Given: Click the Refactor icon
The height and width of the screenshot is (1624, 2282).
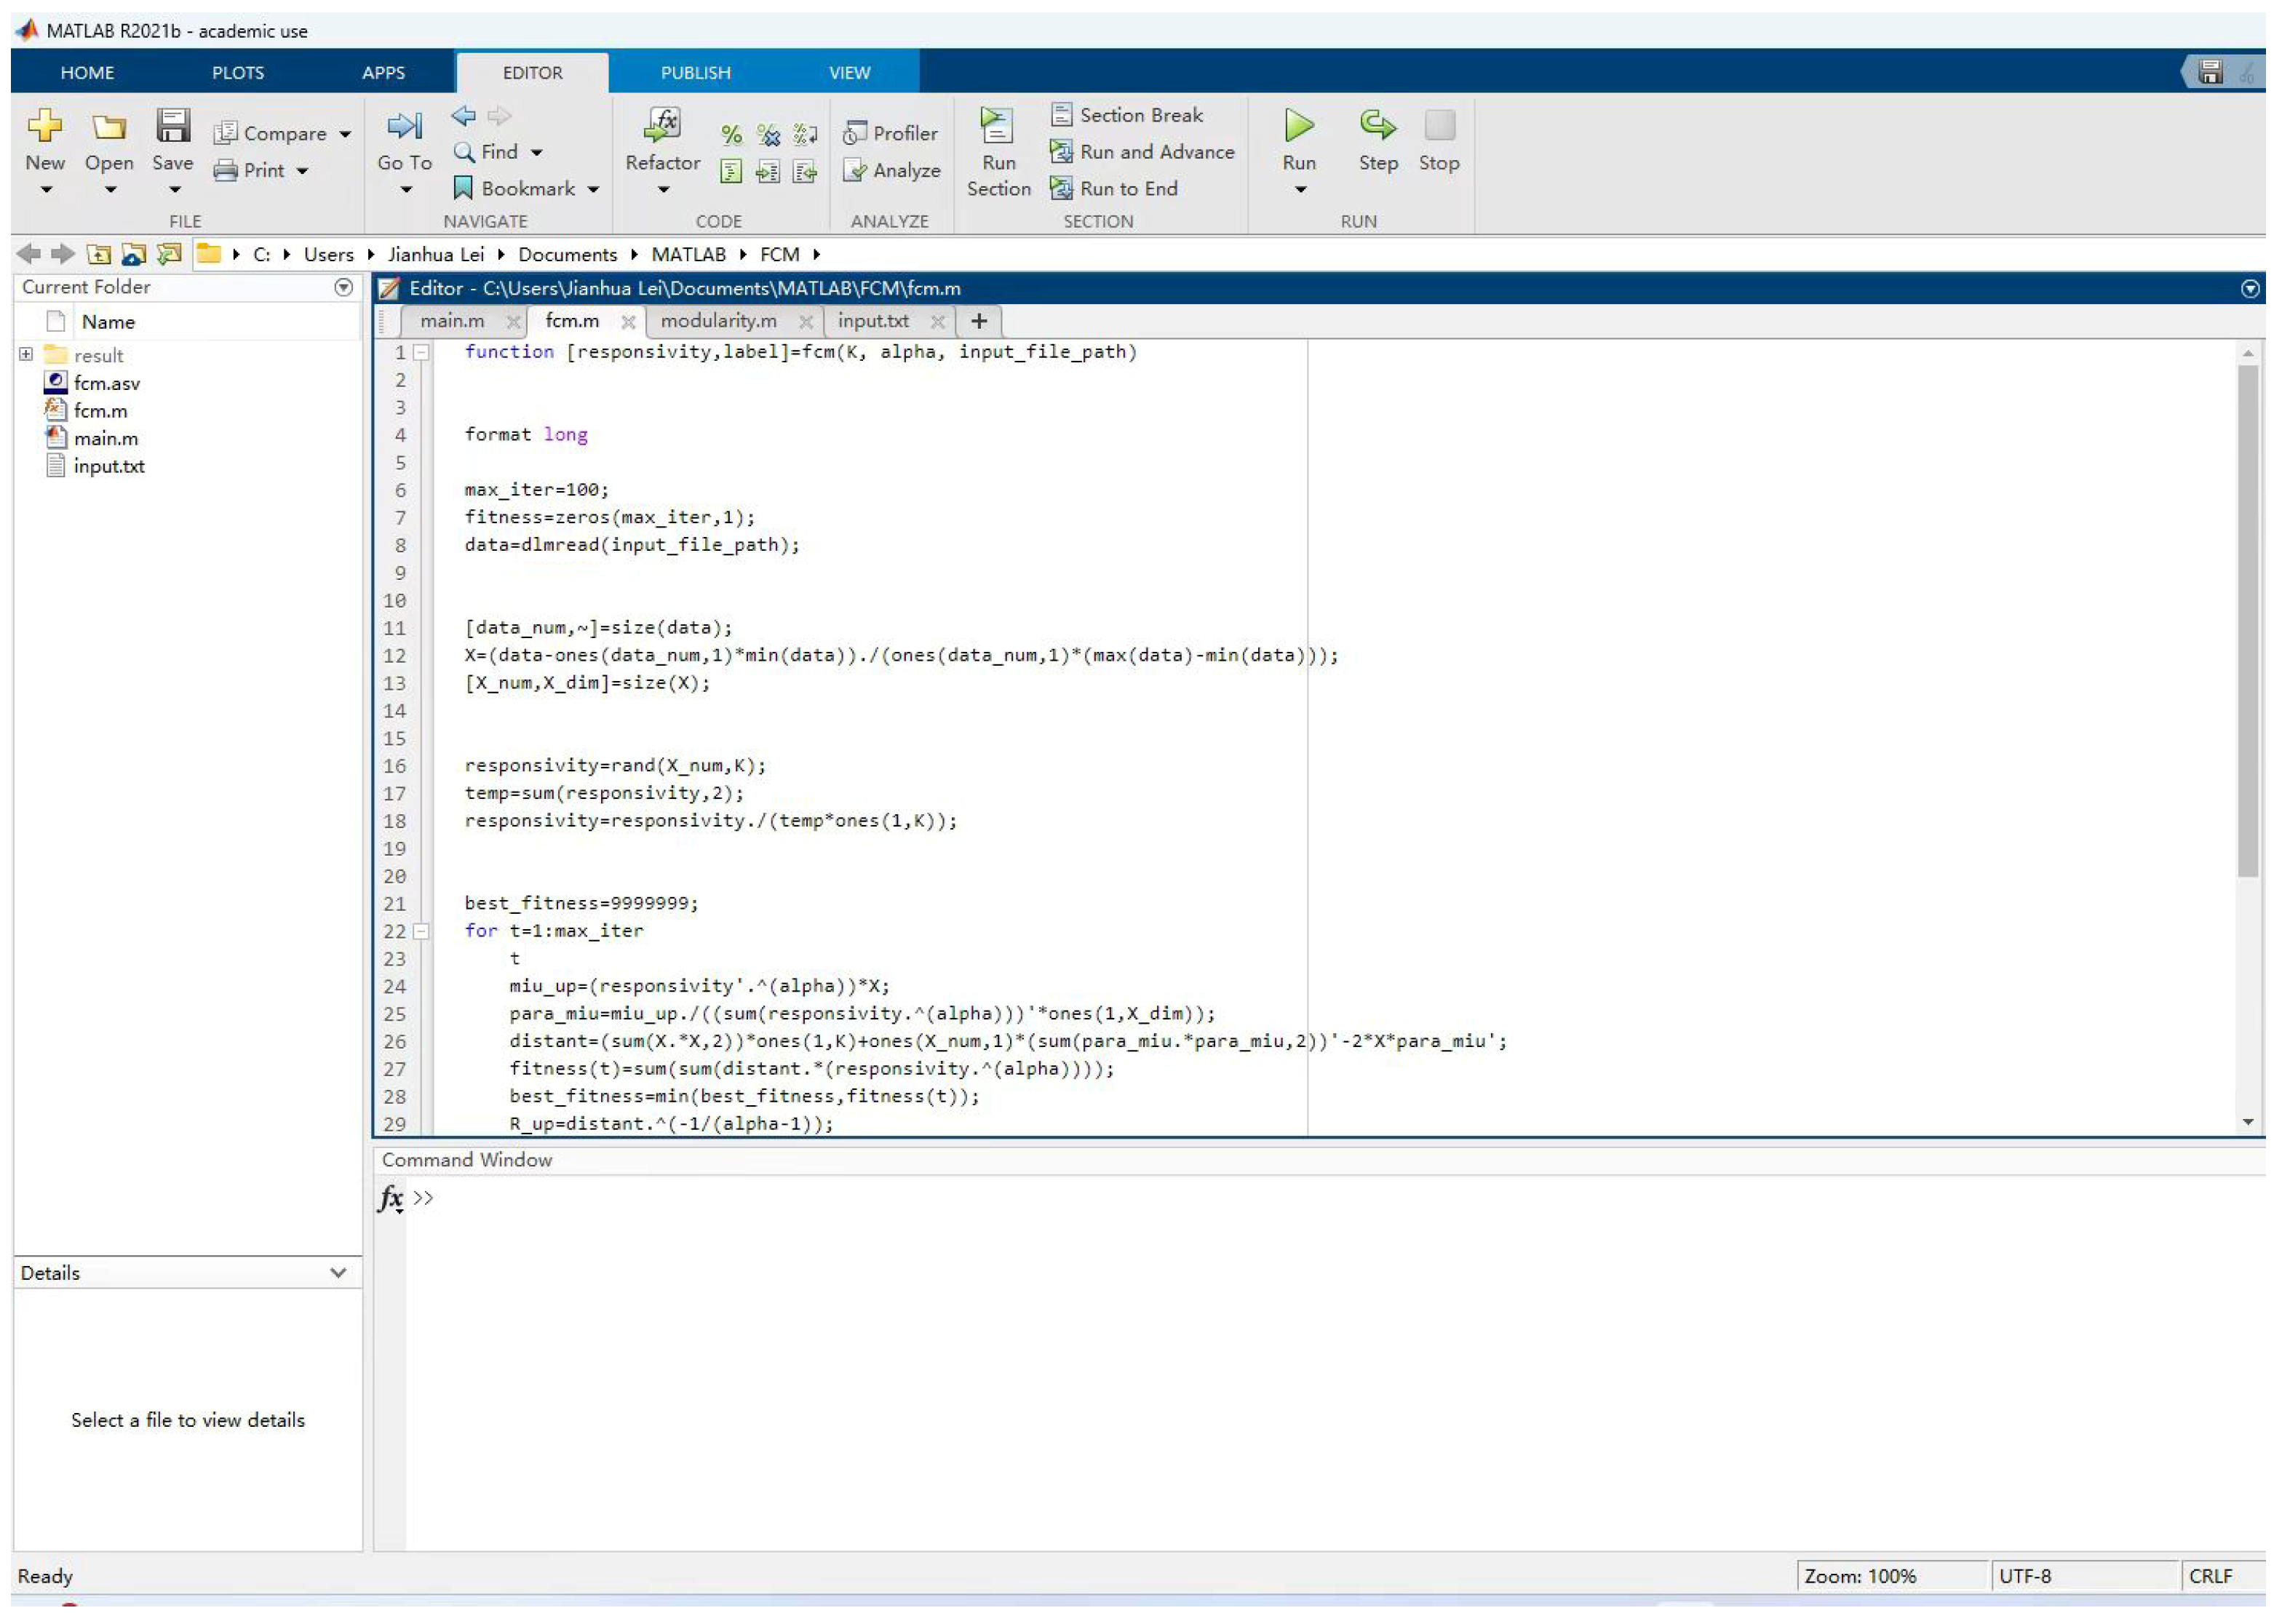Looking at the screenshot, I should pos(662,126).
